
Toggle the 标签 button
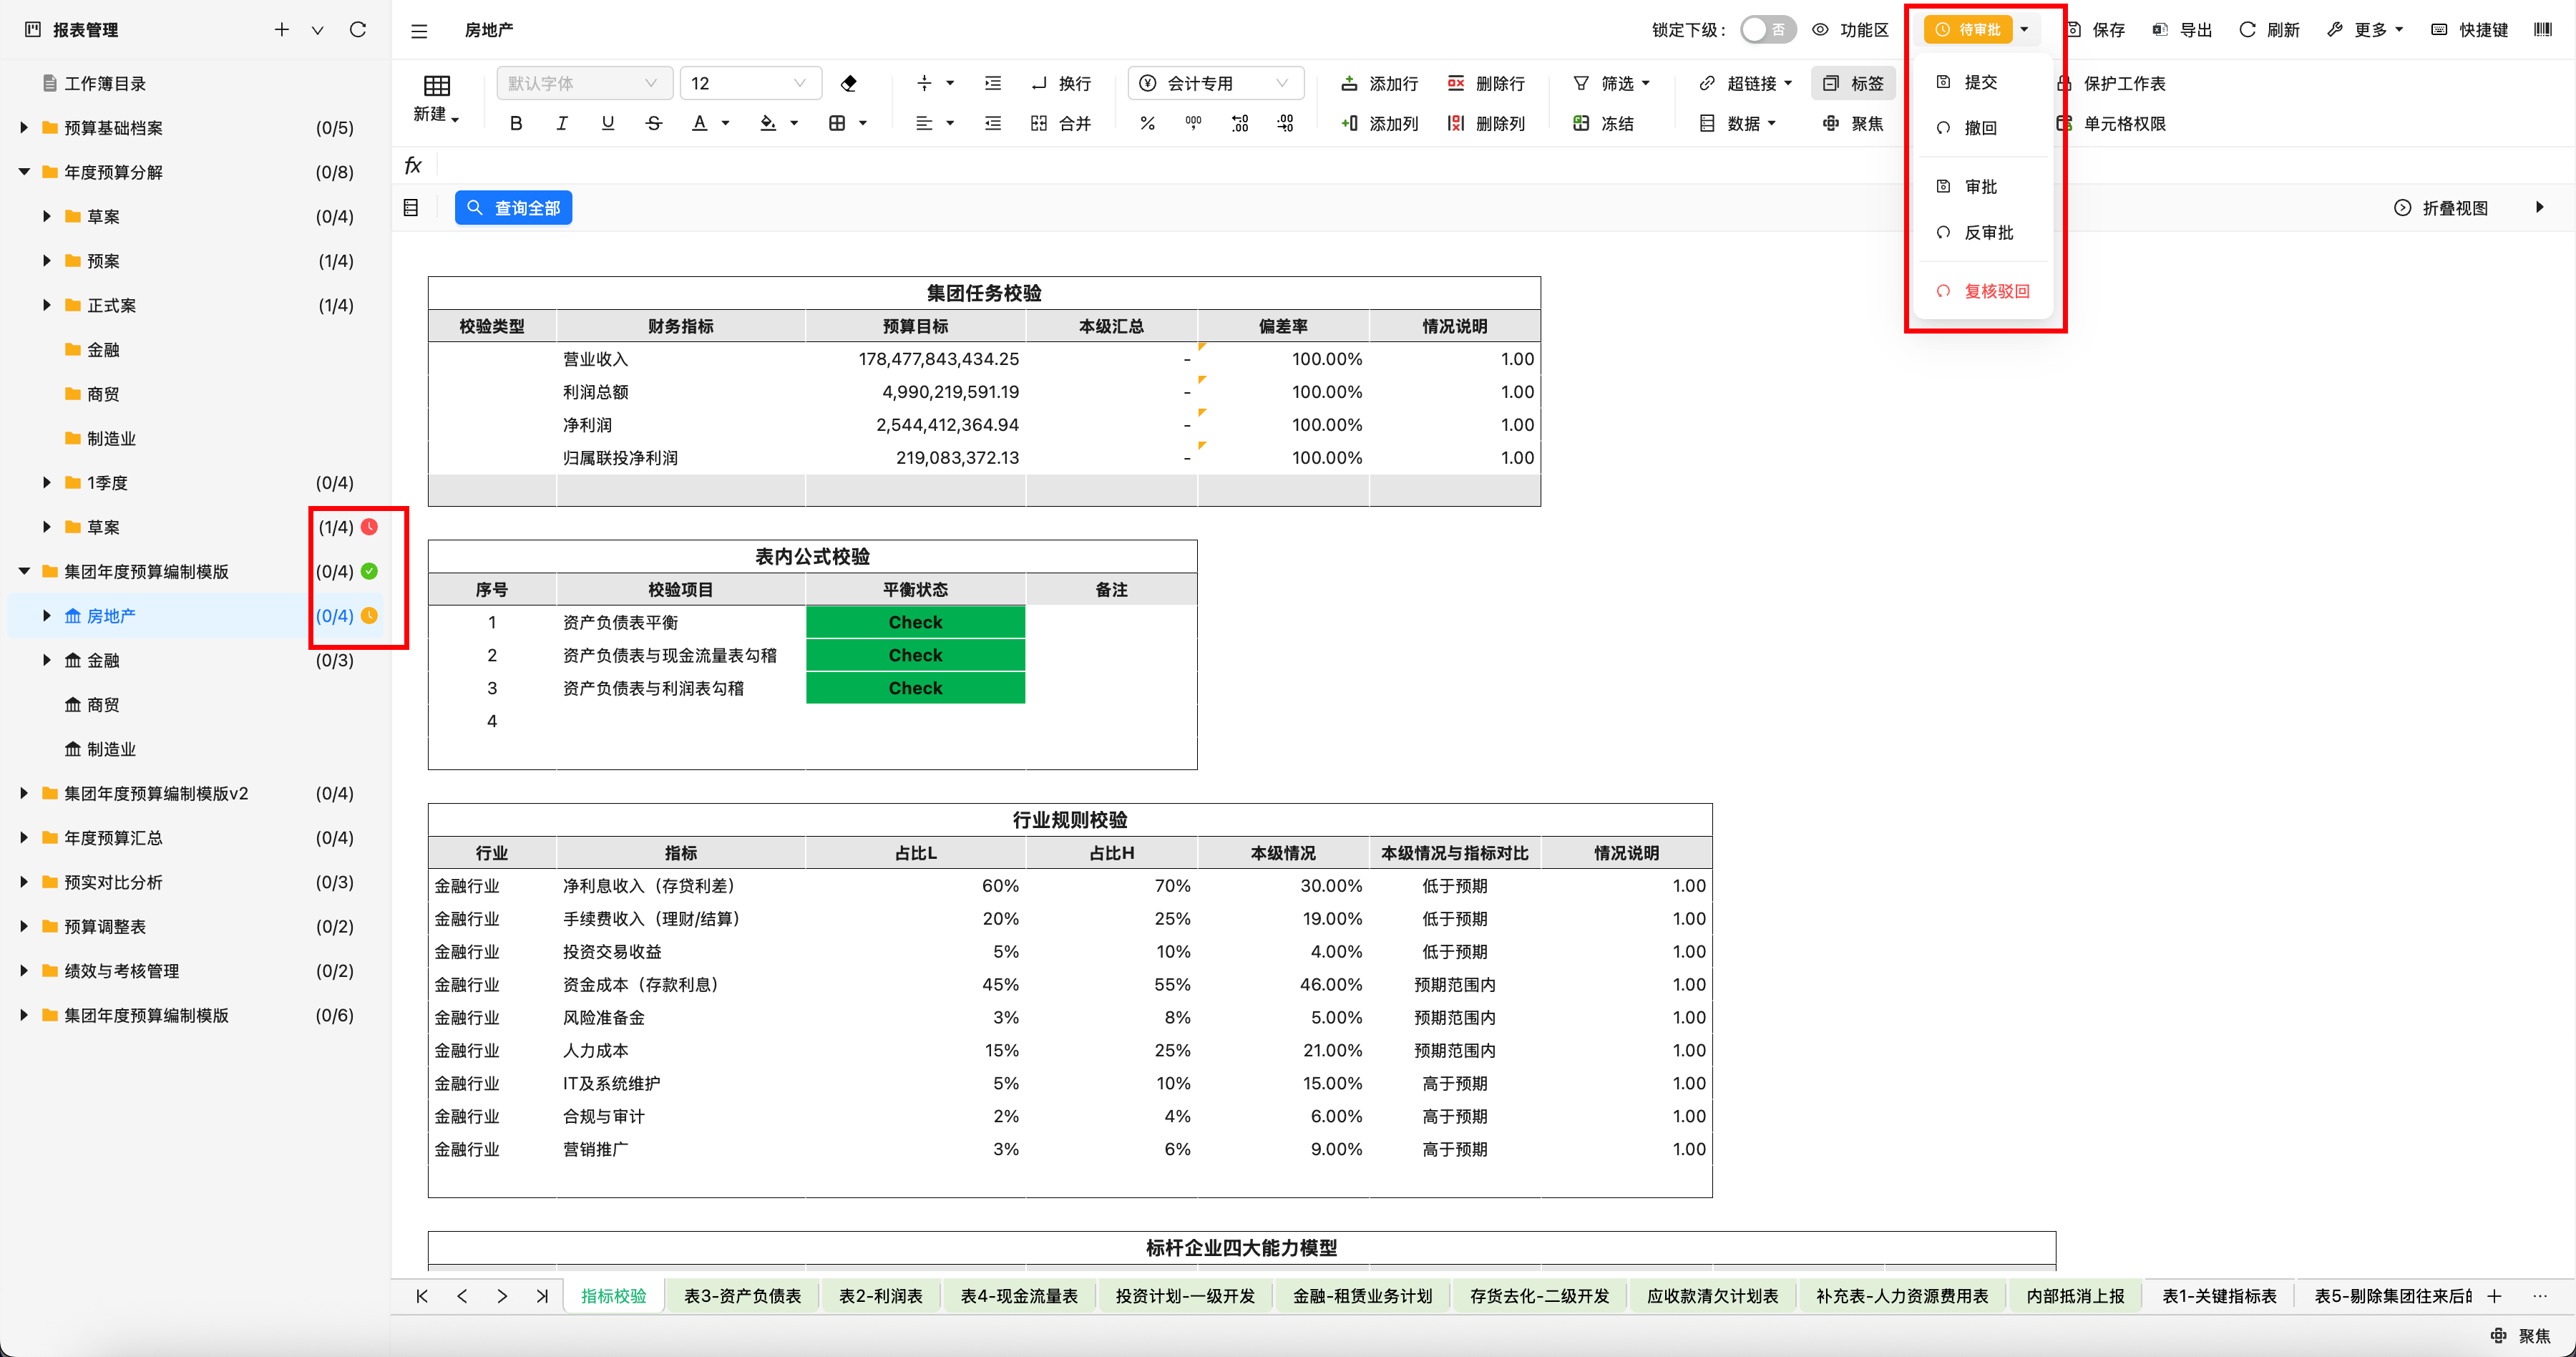point(1853,83)
